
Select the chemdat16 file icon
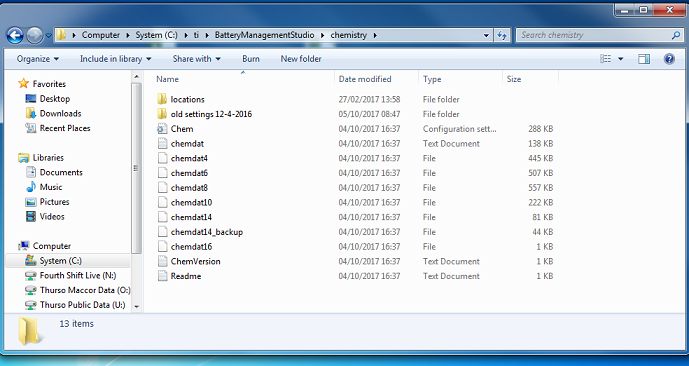tap(162, 246)
